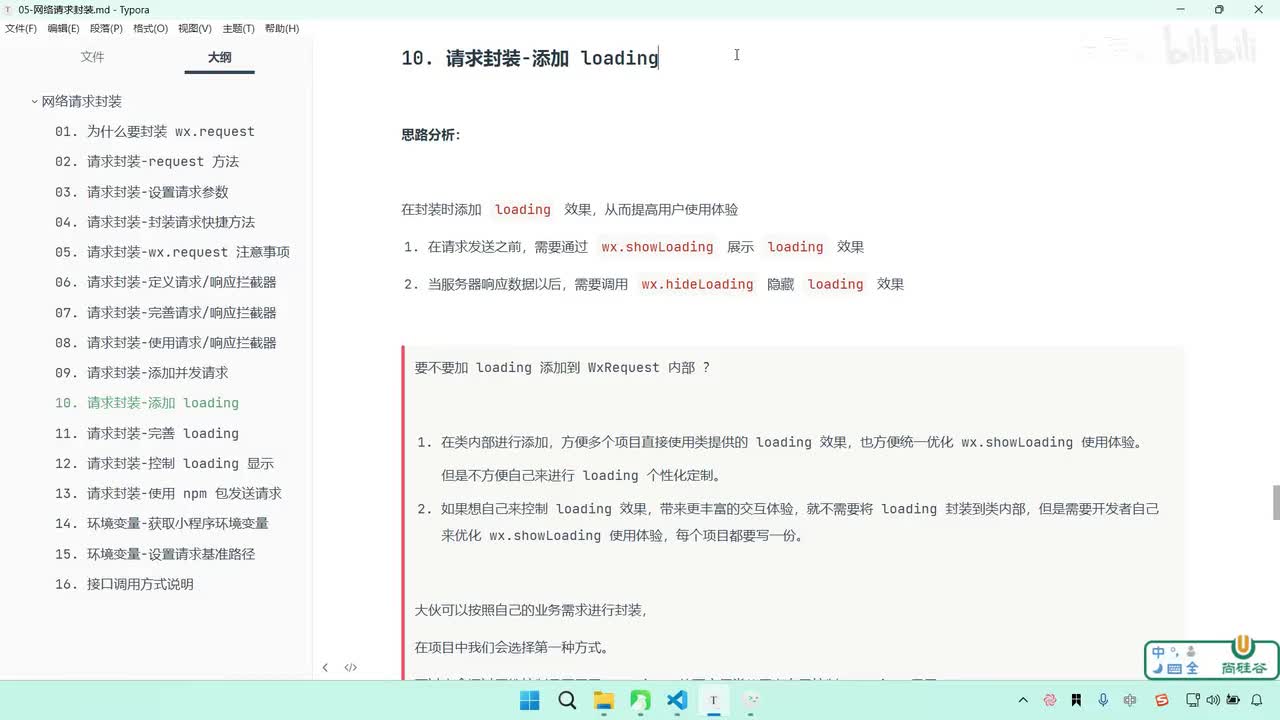
Task: Click the 中 input mode tray icon
Action: click(1130, 700)
